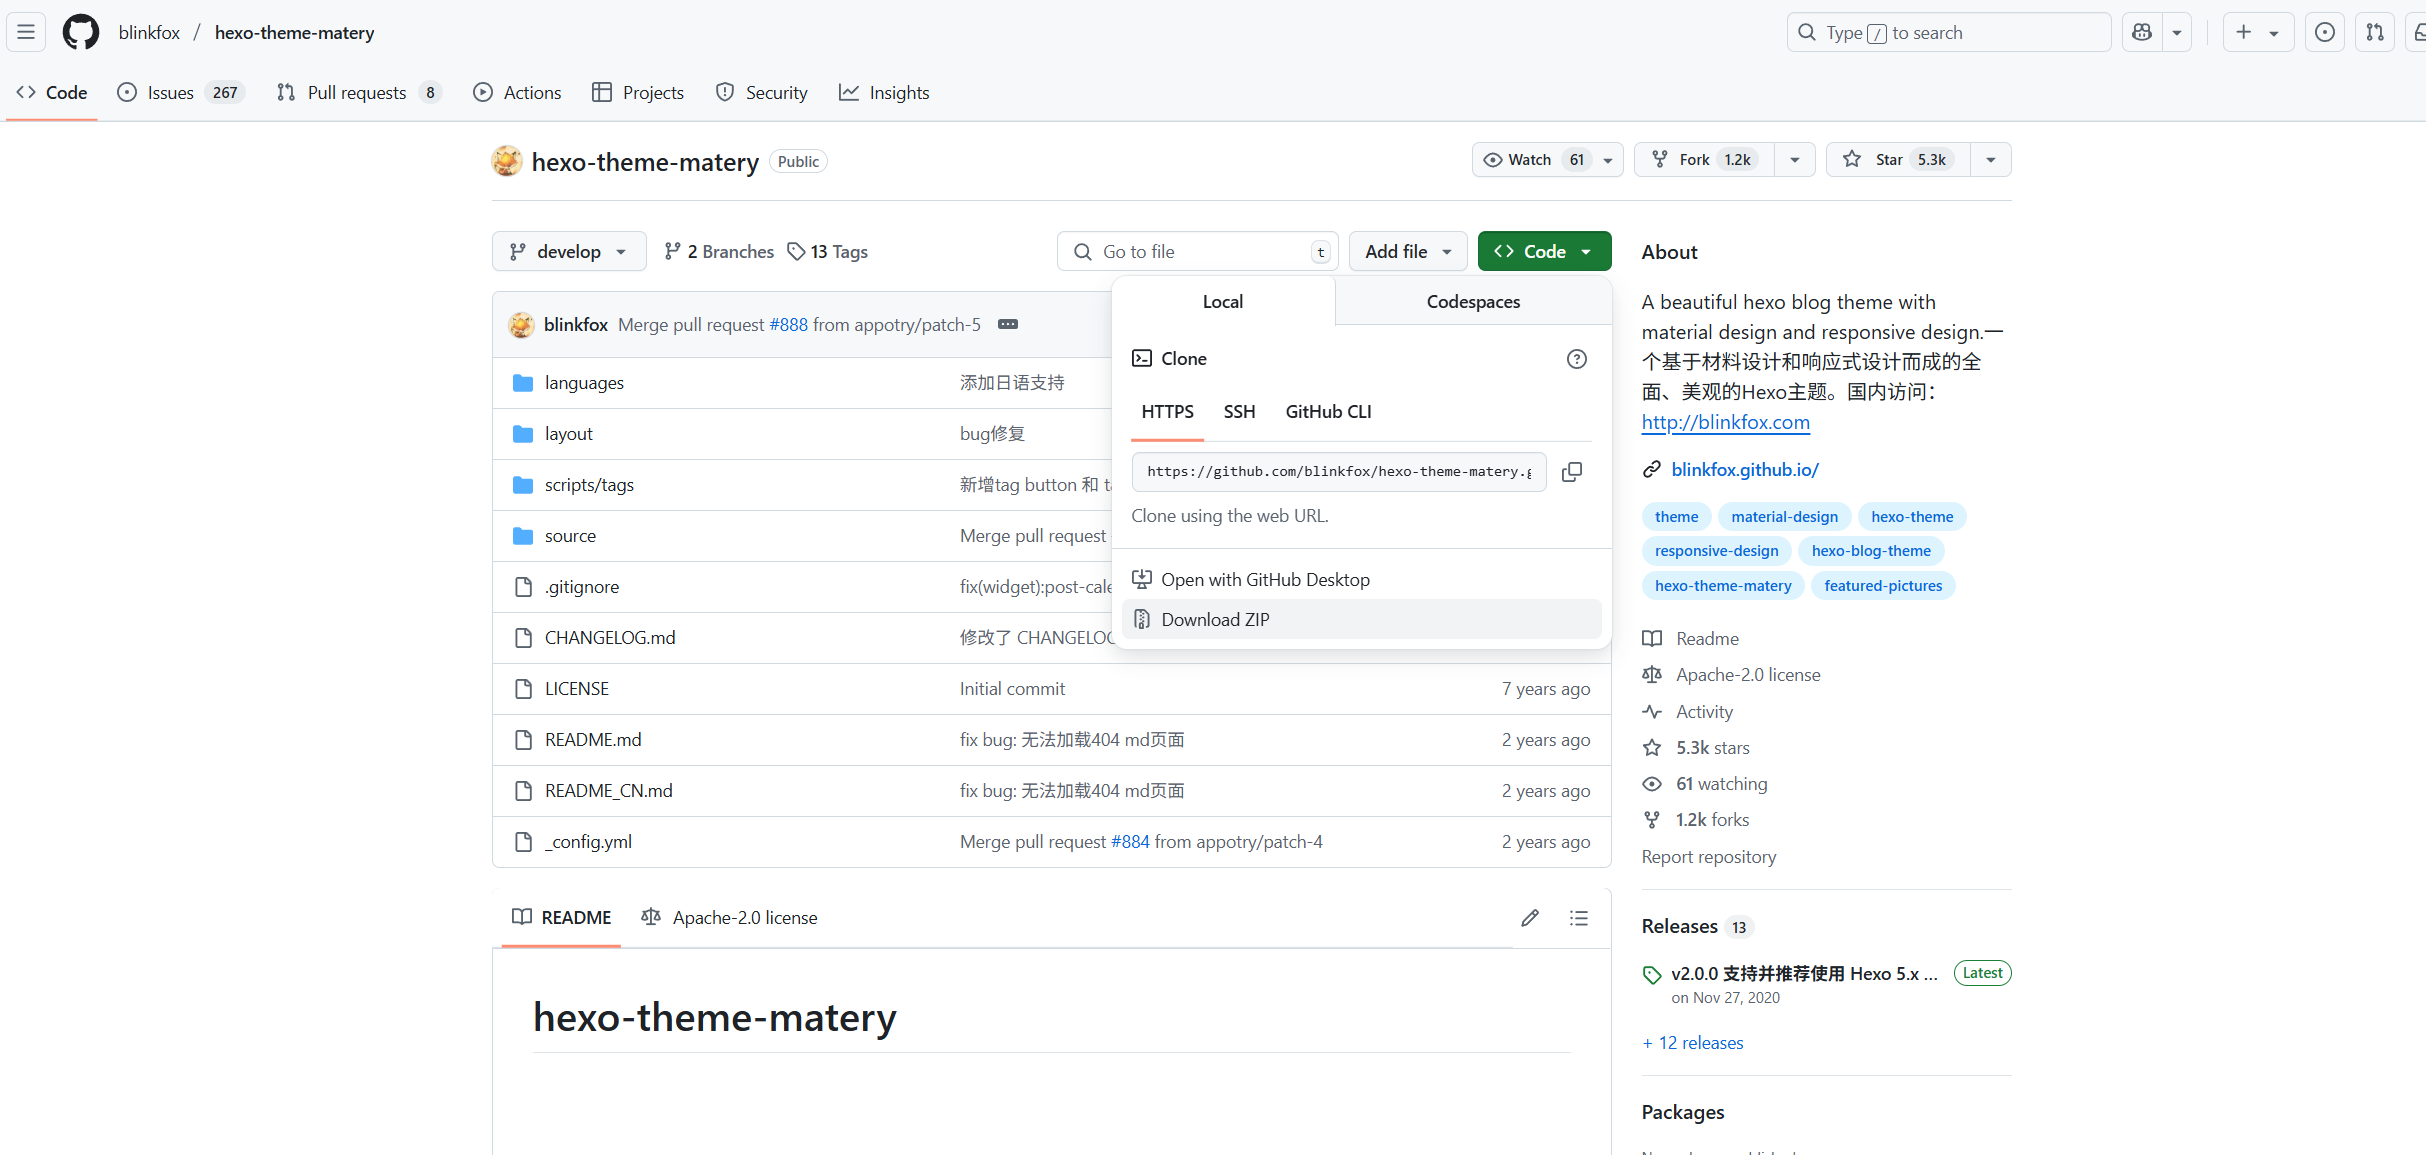Toggle Watch on this repository
This screenshot has width=2426, height=1155.
tap(1531, 160)
